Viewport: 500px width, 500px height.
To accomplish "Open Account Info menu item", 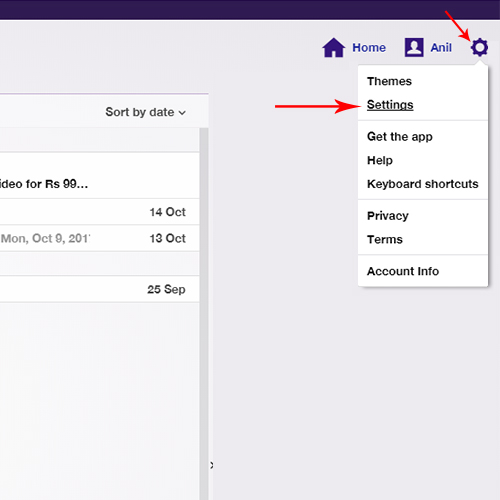I will (x=403, y=271).
